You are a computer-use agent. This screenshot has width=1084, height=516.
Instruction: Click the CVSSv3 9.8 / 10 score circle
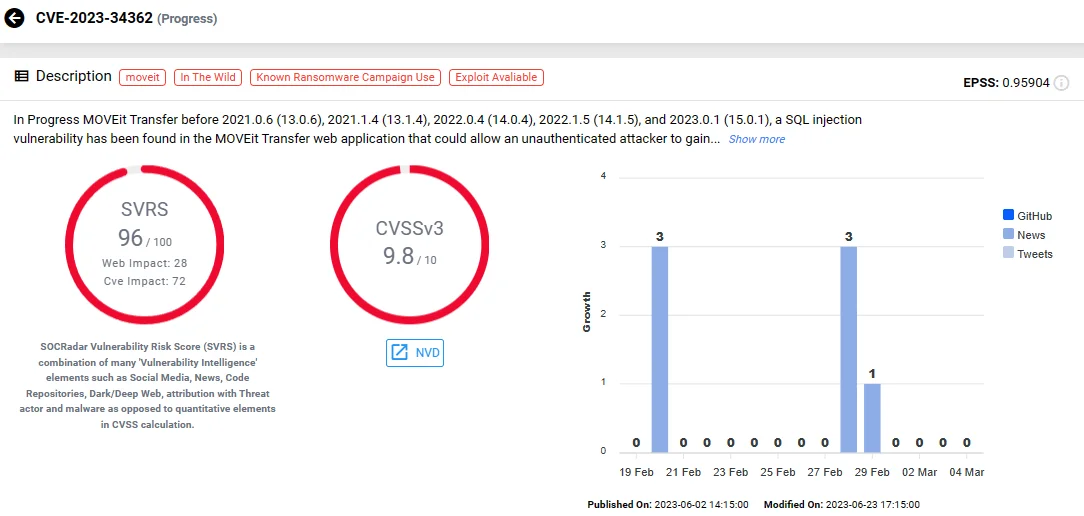(409, 244)
